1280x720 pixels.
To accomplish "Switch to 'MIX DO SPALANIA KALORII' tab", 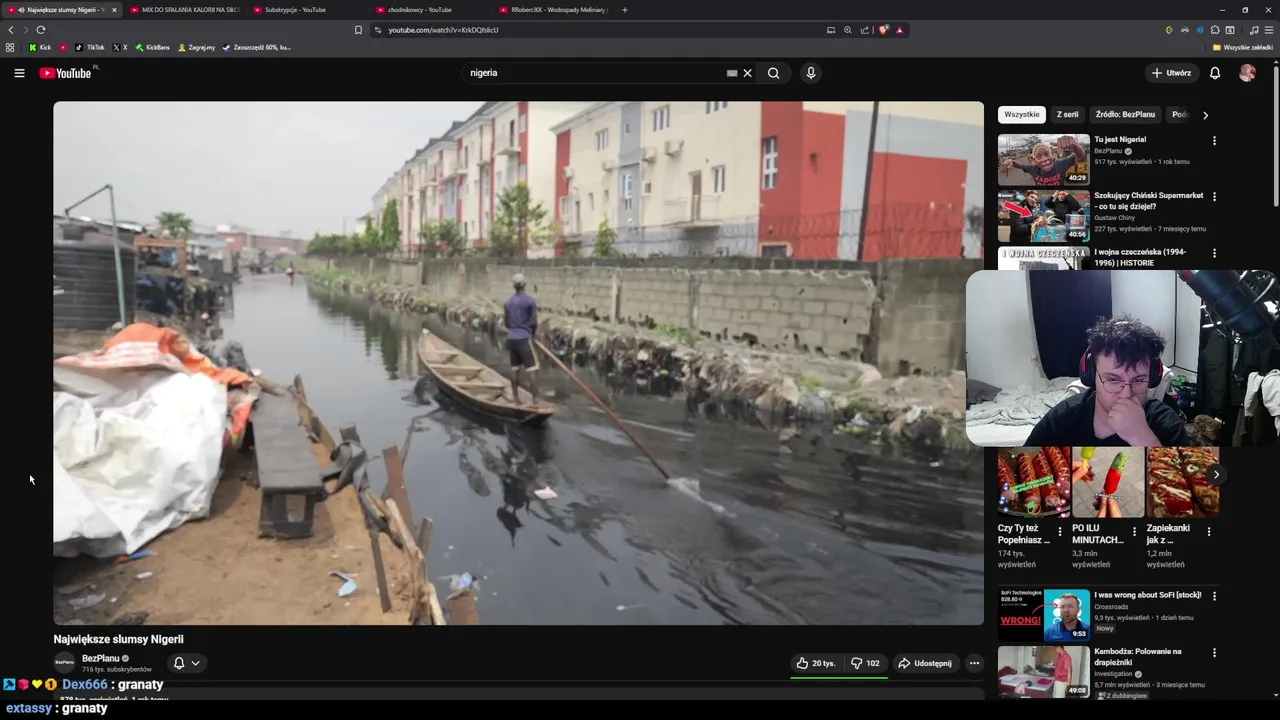I will (185, 10).
